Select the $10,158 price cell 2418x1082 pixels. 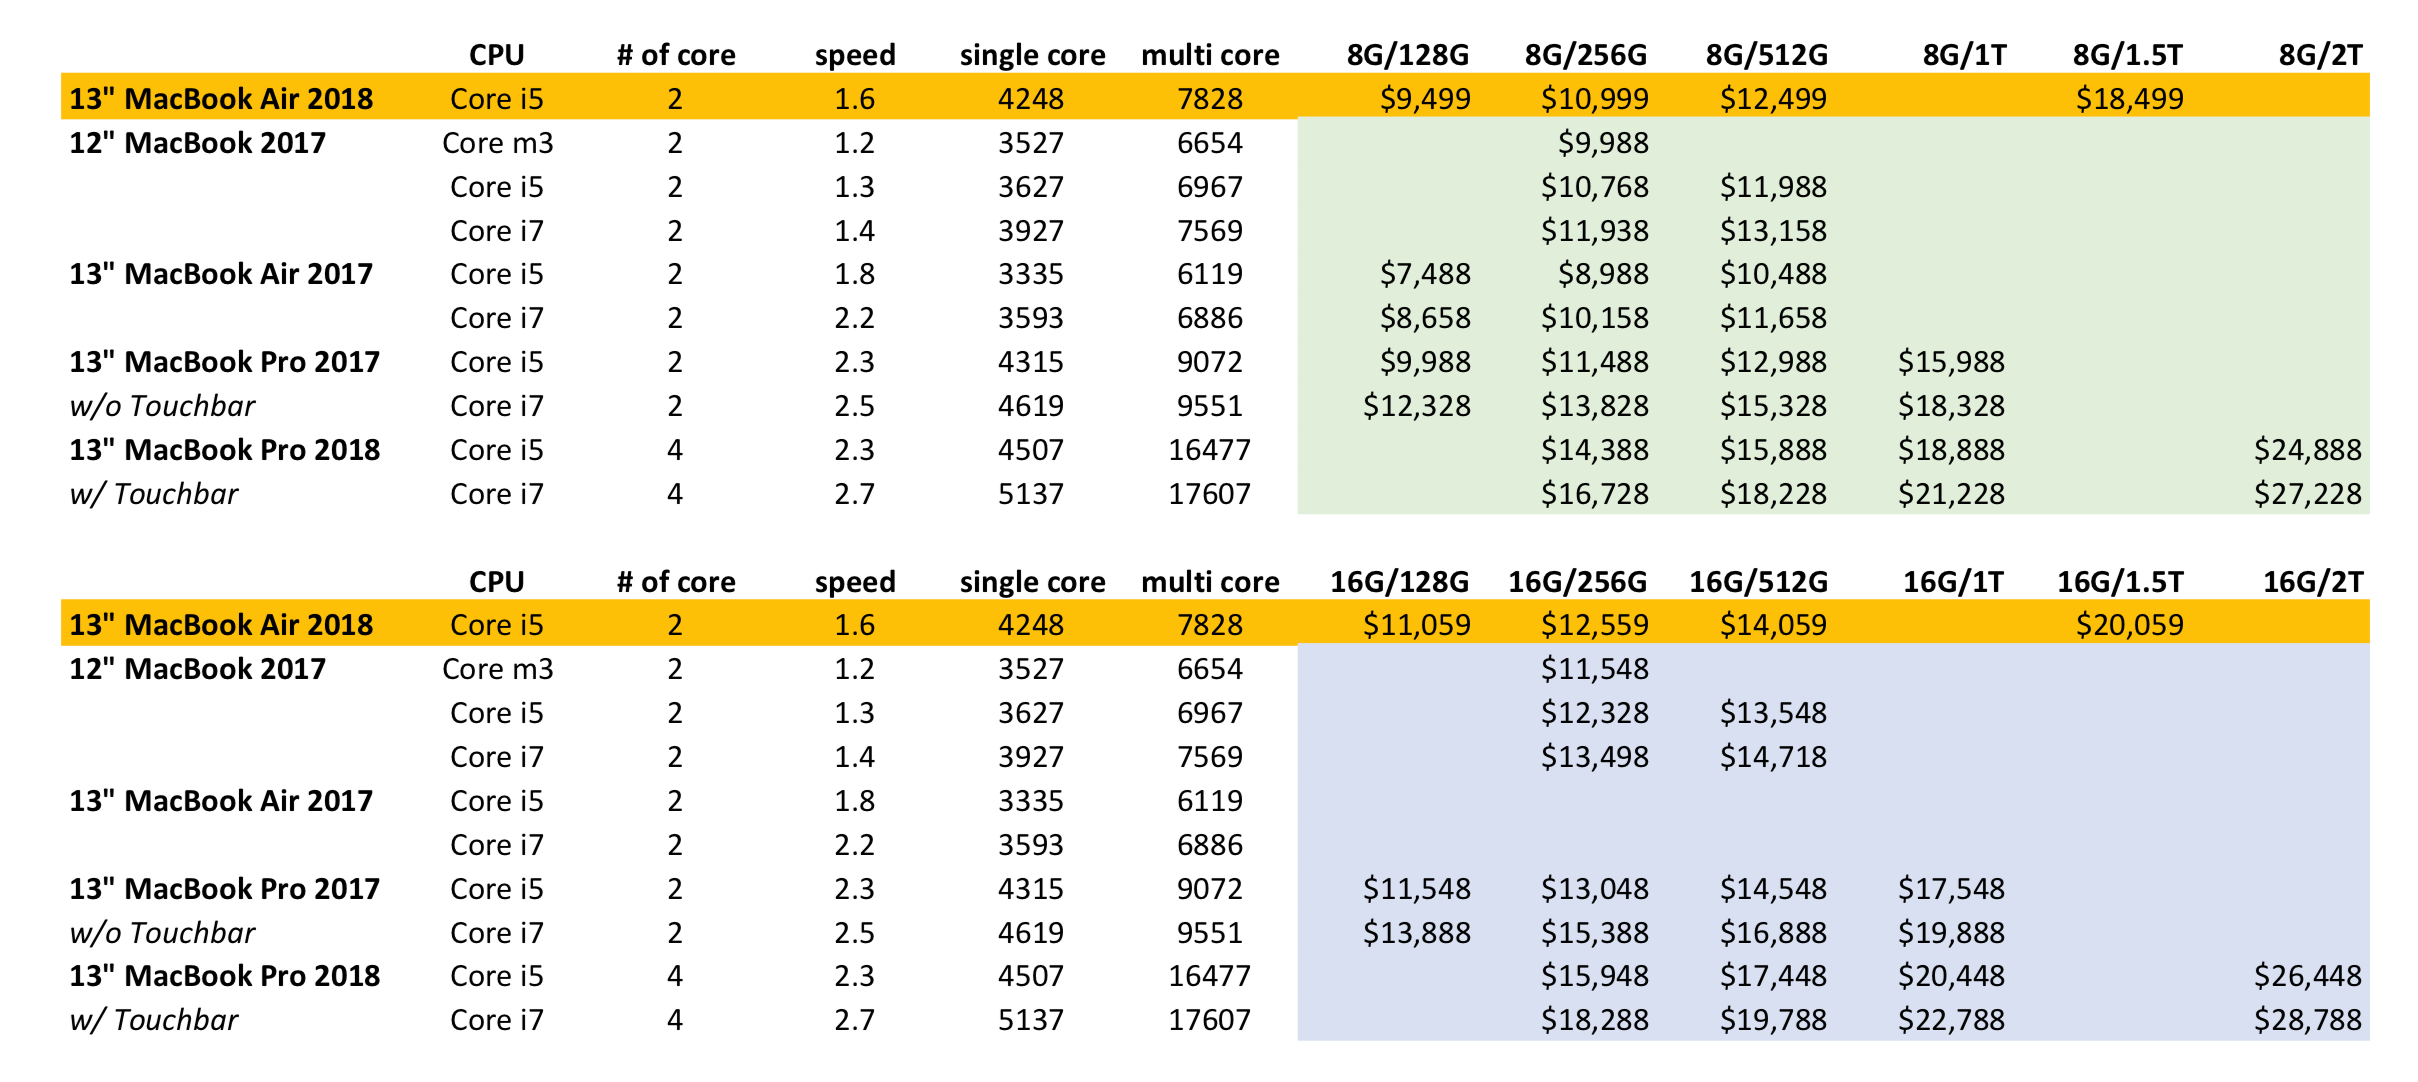pos(1595,318)
